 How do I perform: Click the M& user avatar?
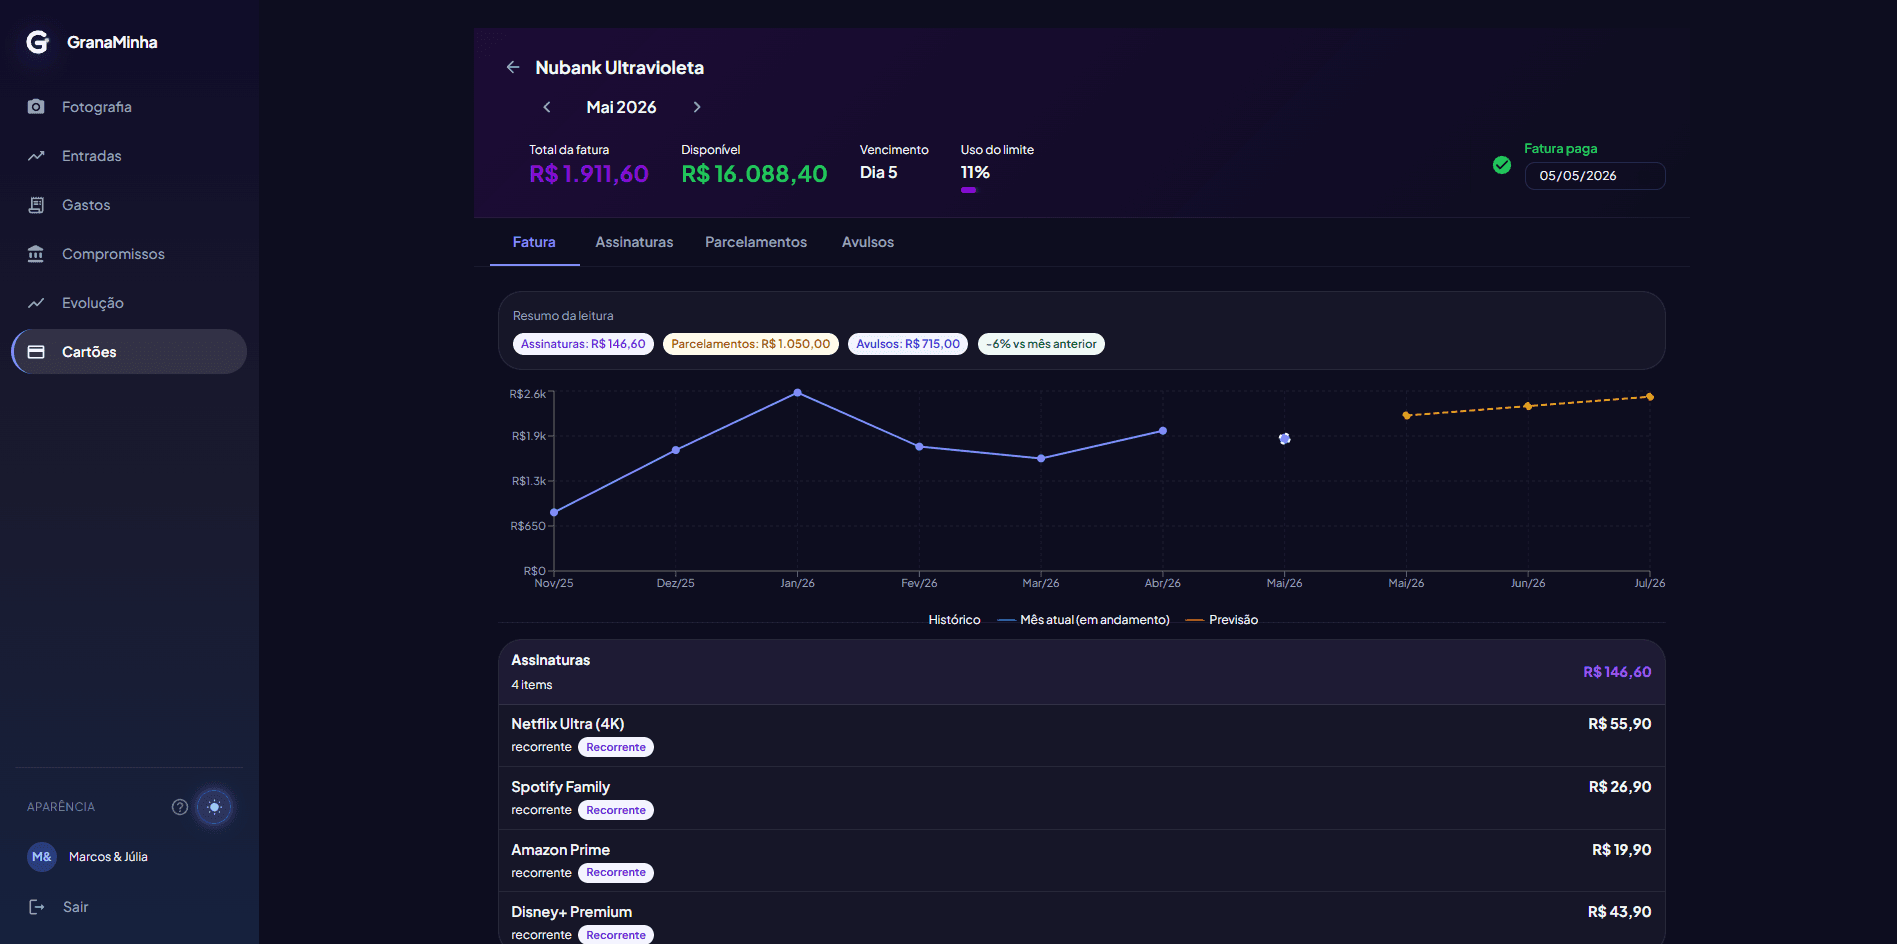click(x=42, y=857)
